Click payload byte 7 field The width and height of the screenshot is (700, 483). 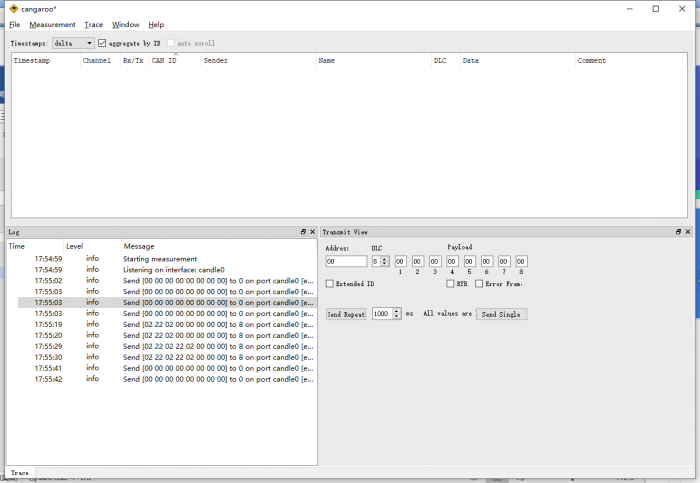tap(504, 262)
